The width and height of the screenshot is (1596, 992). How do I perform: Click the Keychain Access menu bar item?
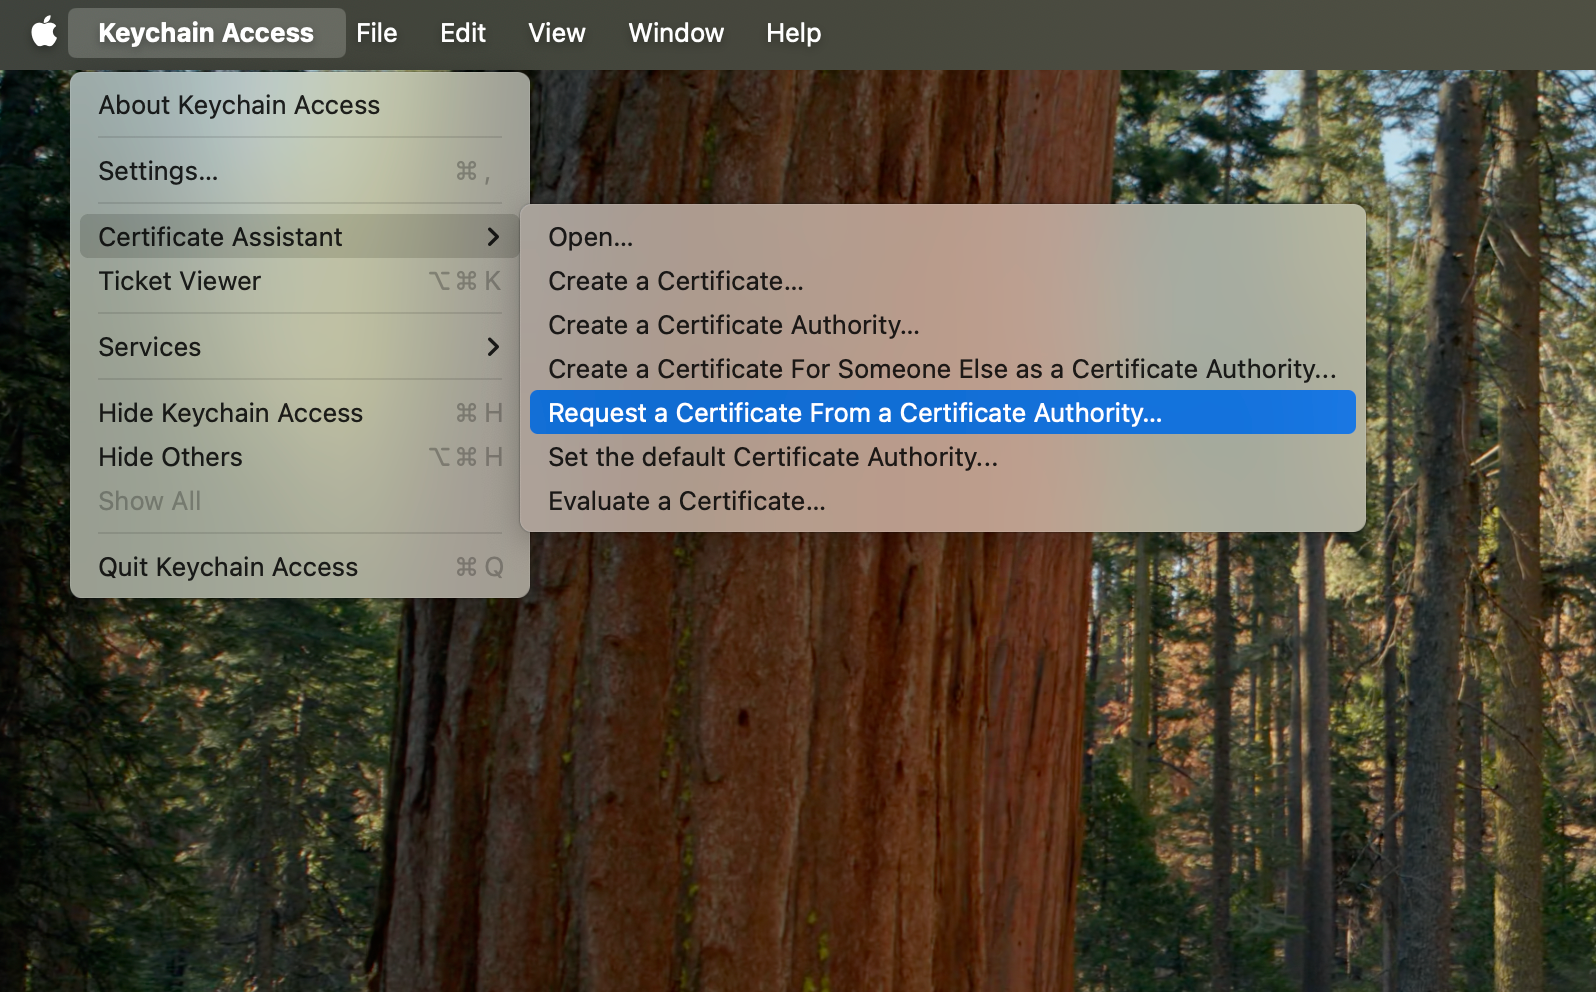206,33
